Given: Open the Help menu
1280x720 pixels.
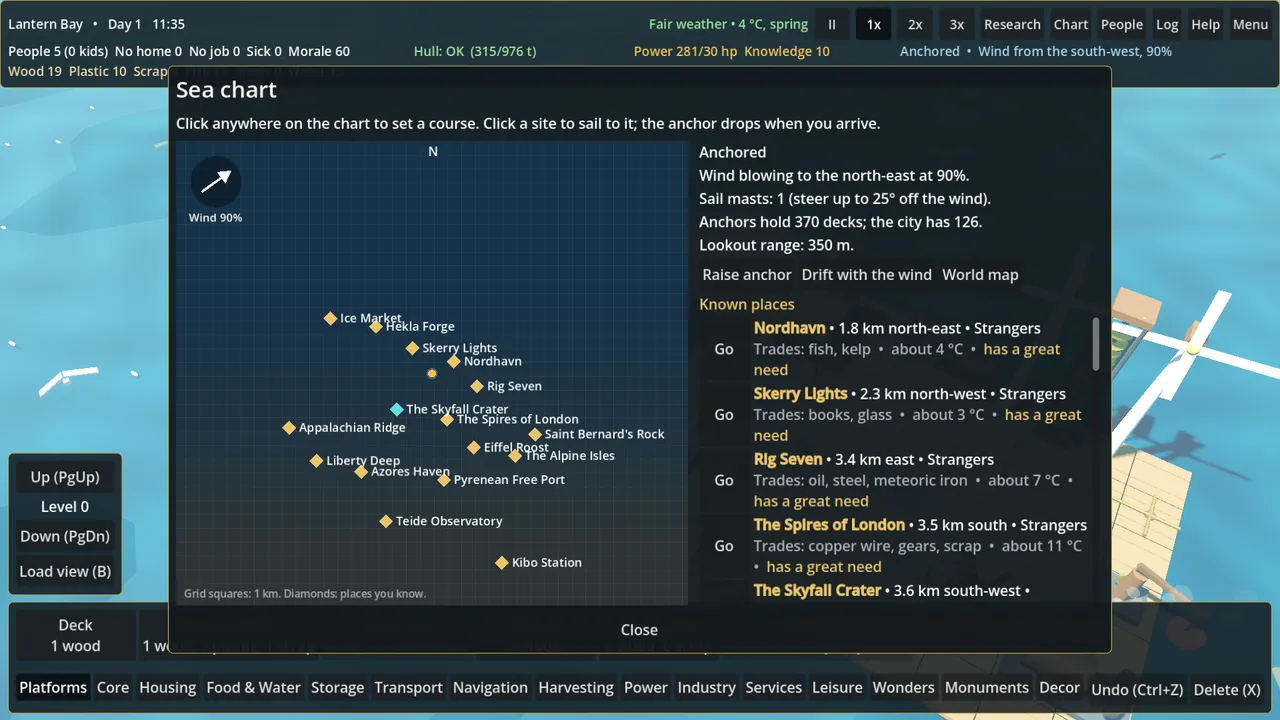Looking at the screenshot, I should (x=1205, y=24).
